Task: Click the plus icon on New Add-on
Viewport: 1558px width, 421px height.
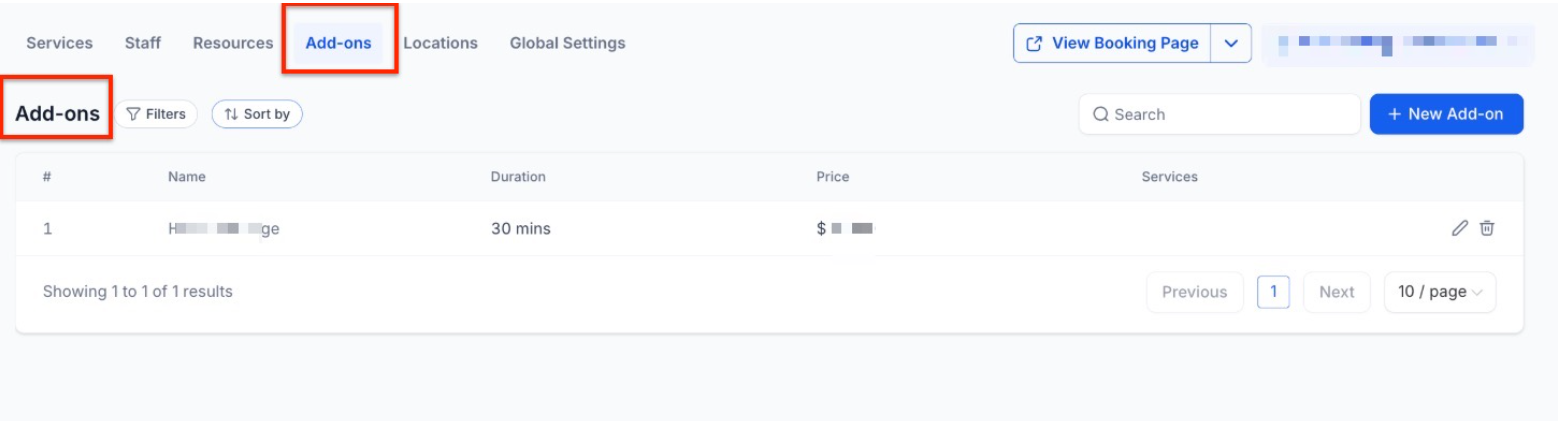Action: pyautogui.click(x=1394, y=114)
